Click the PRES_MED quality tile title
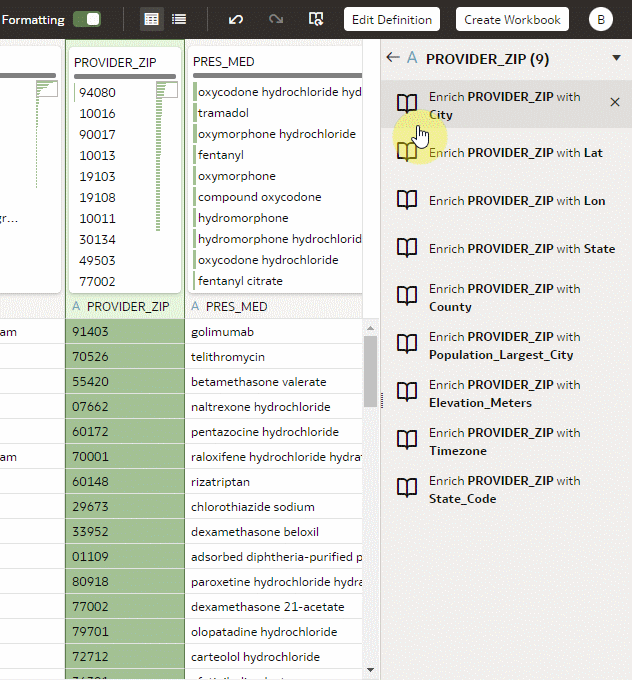Screen dimensions: 632x680 pos(223,62)
